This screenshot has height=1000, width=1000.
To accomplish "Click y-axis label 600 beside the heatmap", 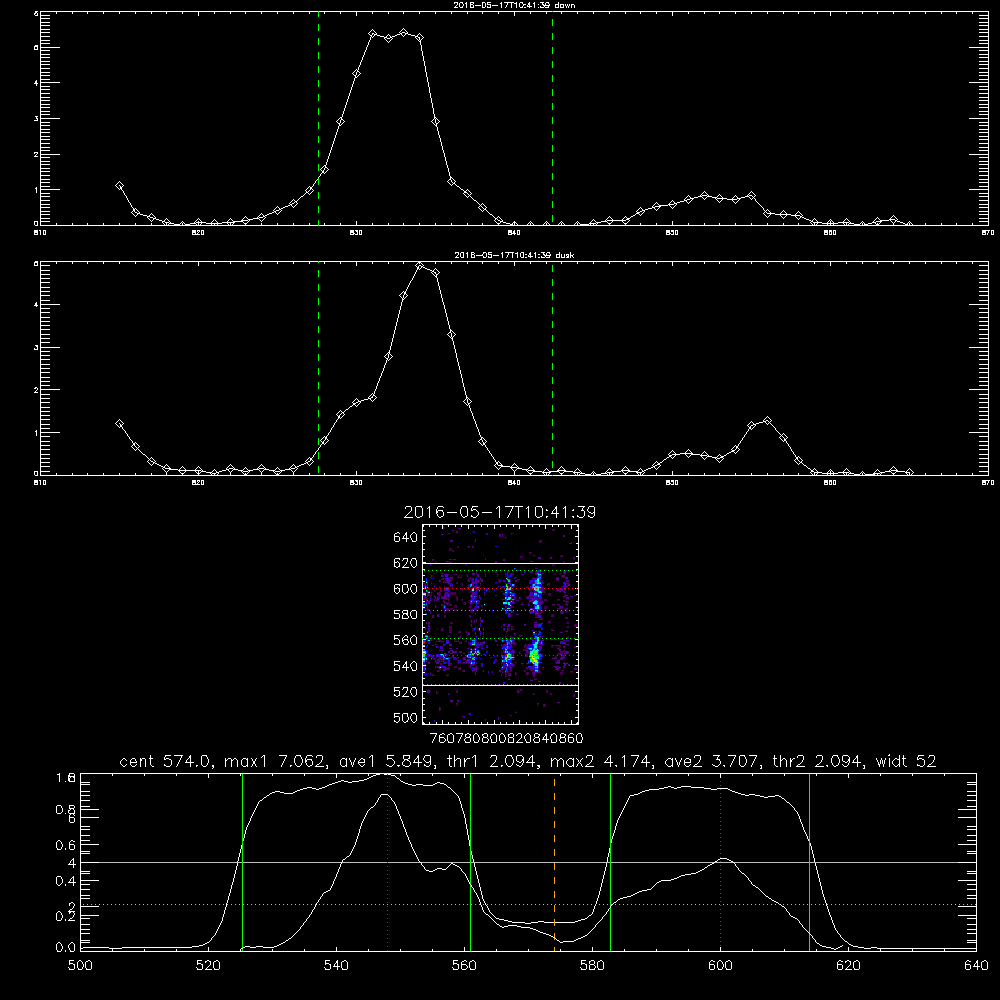I will tap(406, 589).
